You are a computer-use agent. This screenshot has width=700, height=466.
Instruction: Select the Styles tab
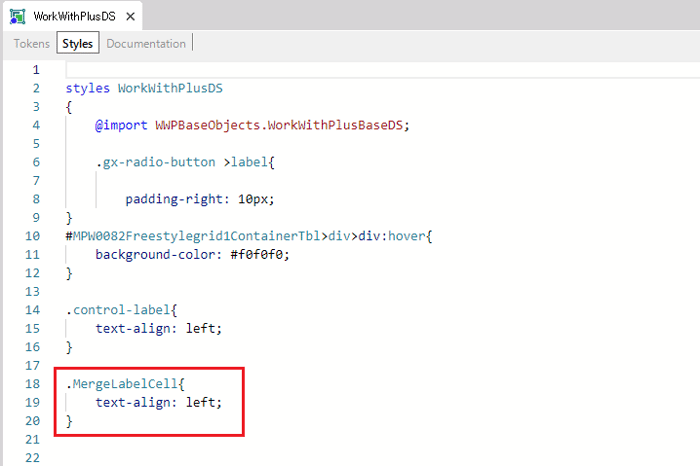coord(77,44)
